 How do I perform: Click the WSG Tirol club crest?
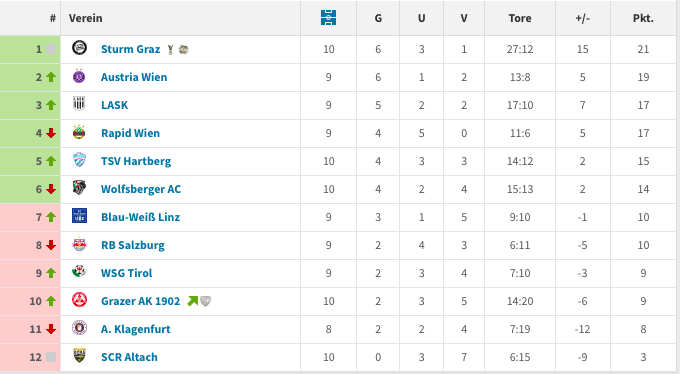pyautogui.click(x=79, y=272)
